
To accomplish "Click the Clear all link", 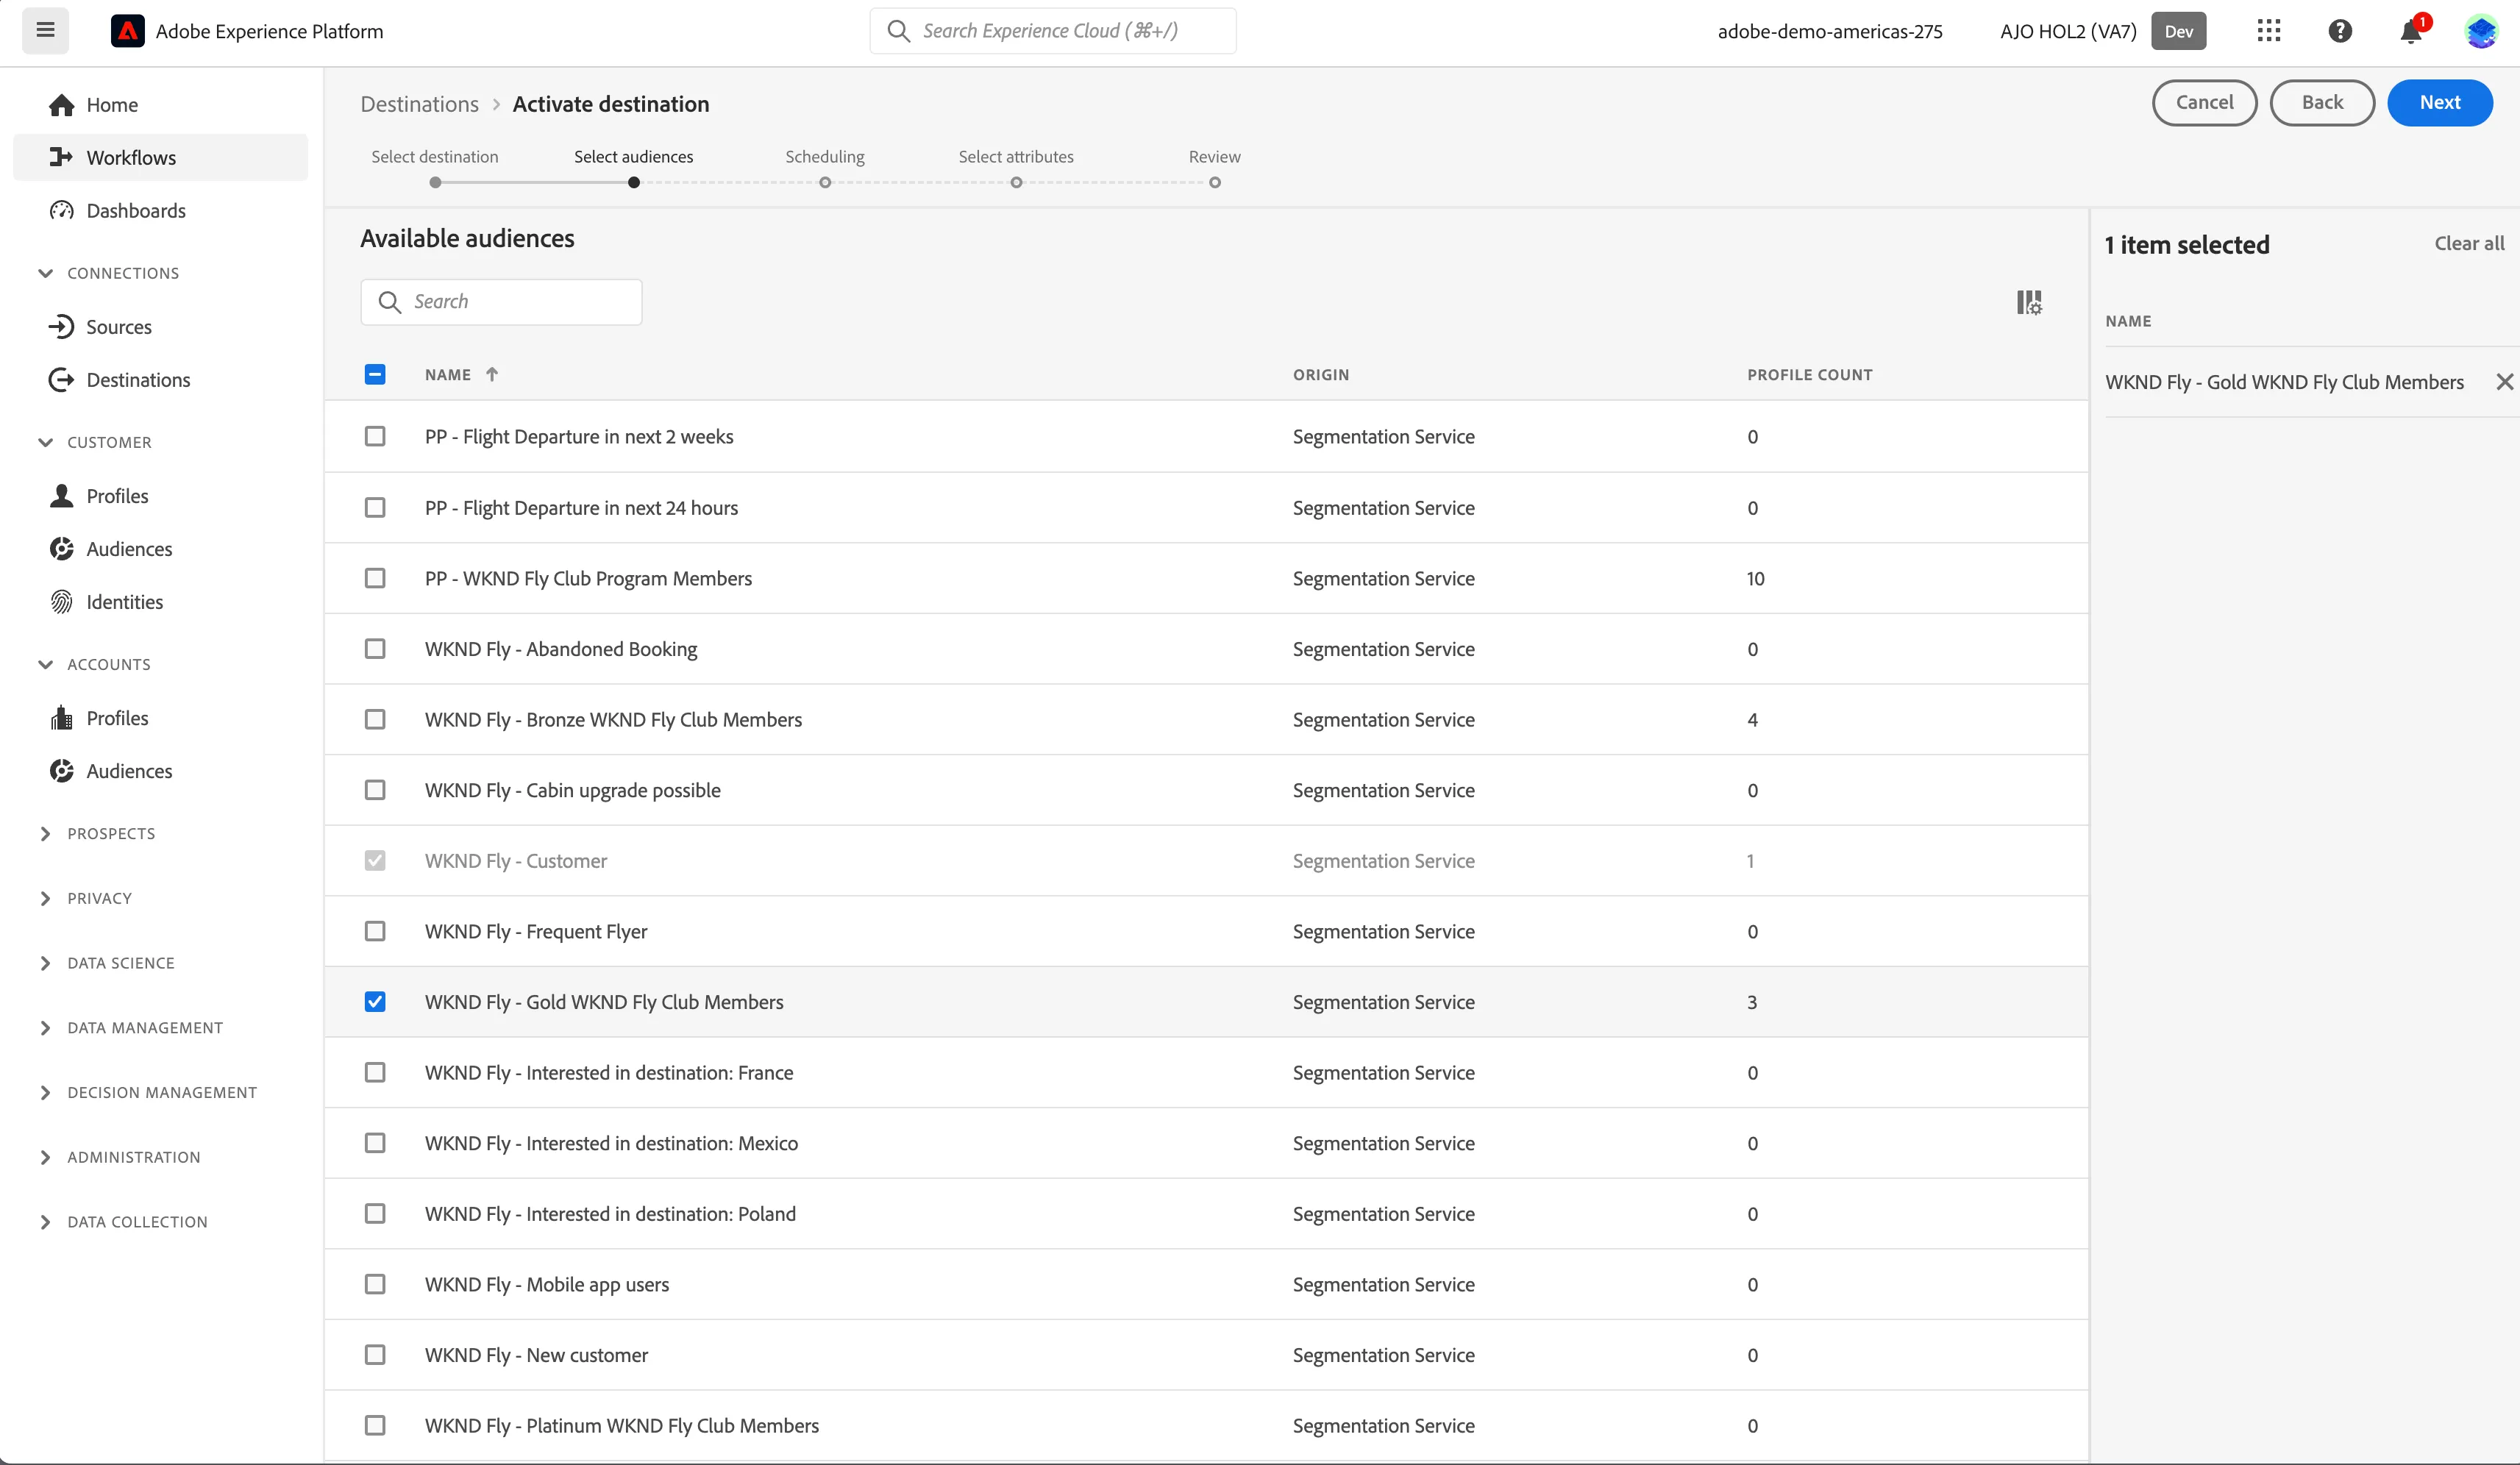I will point(2469,244).
